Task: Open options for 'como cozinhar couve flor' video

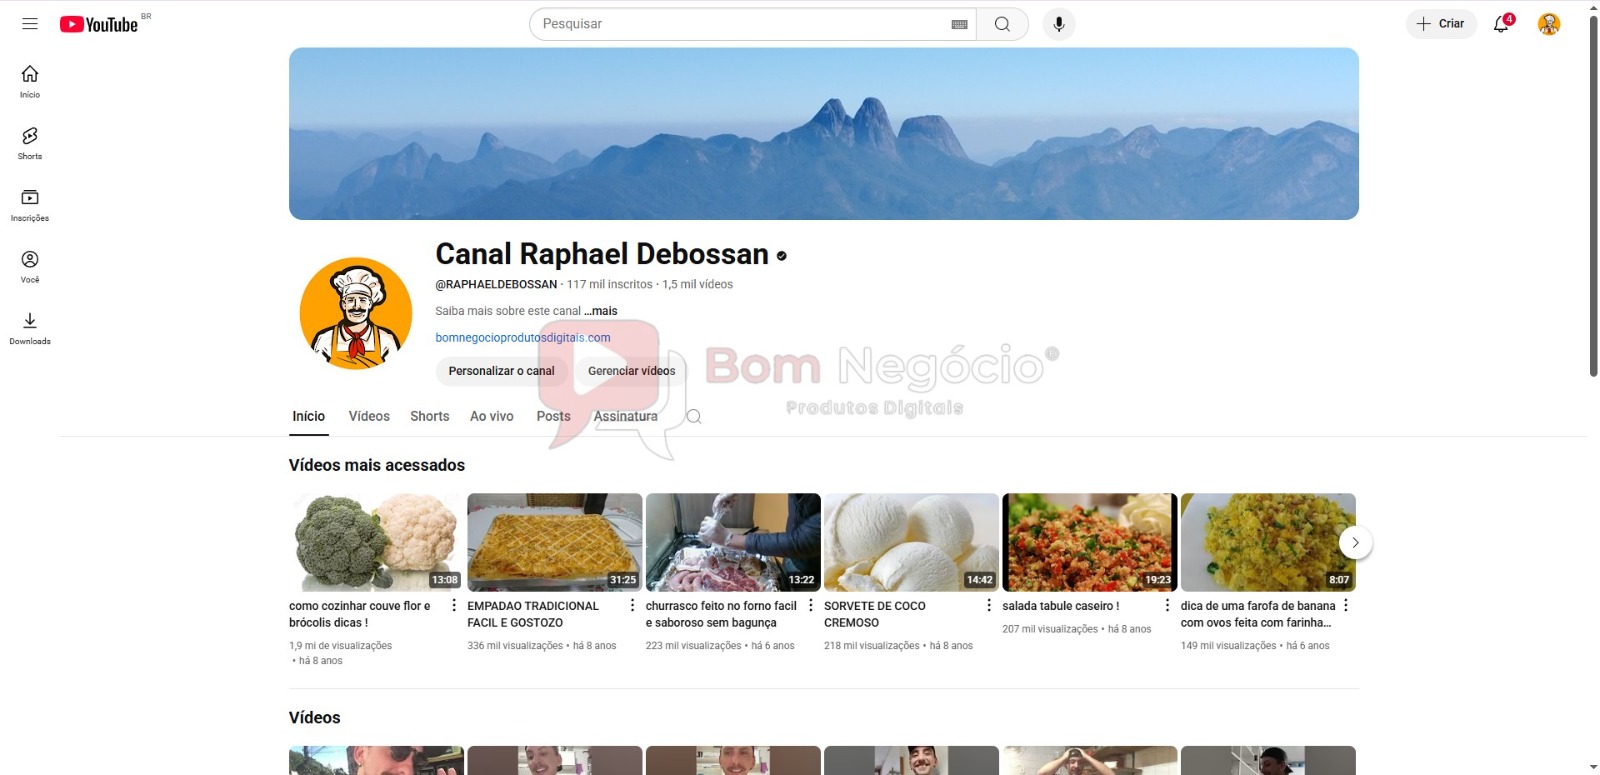Action: point(454,606)
